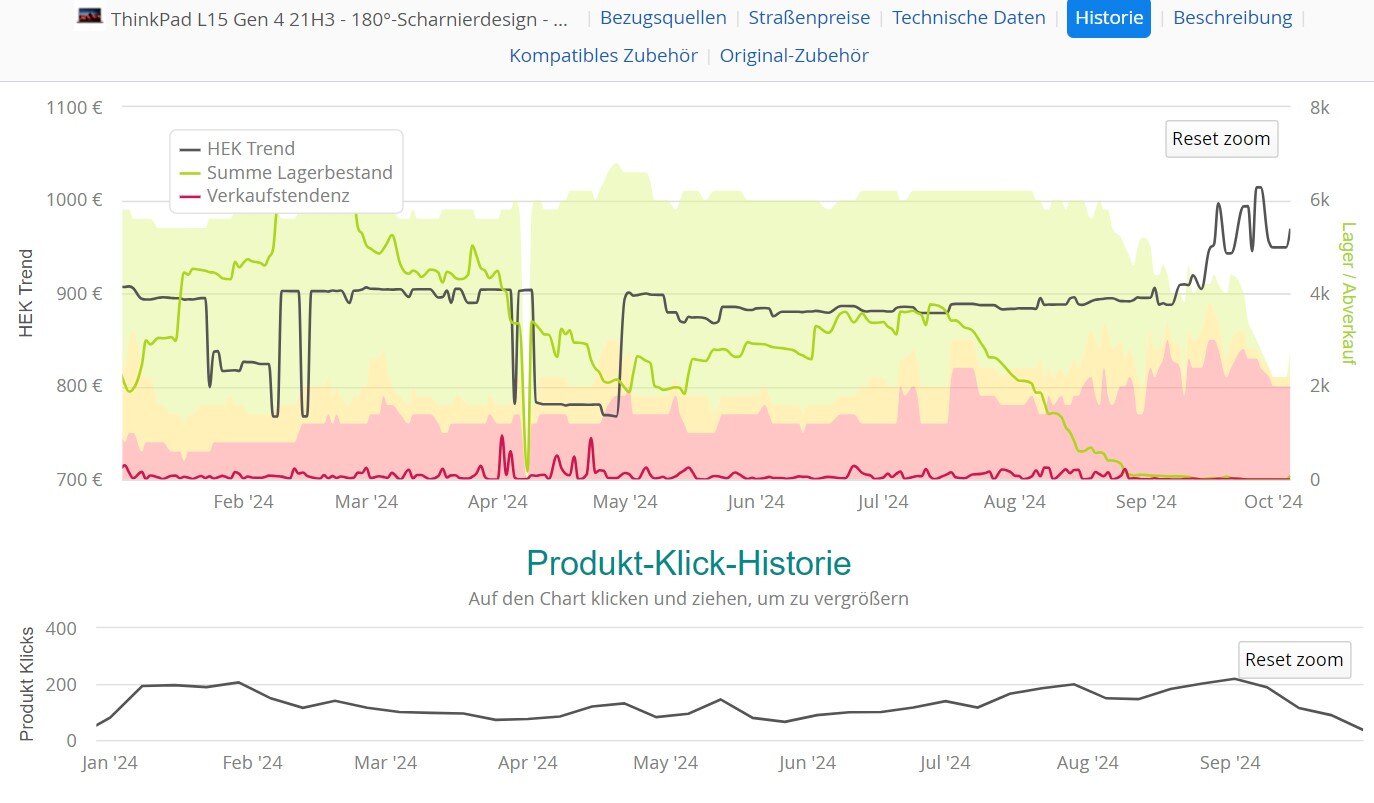Click the Oct '24 label on price chart
The width and height of the screenshot is (1374, 803).
1272,502
